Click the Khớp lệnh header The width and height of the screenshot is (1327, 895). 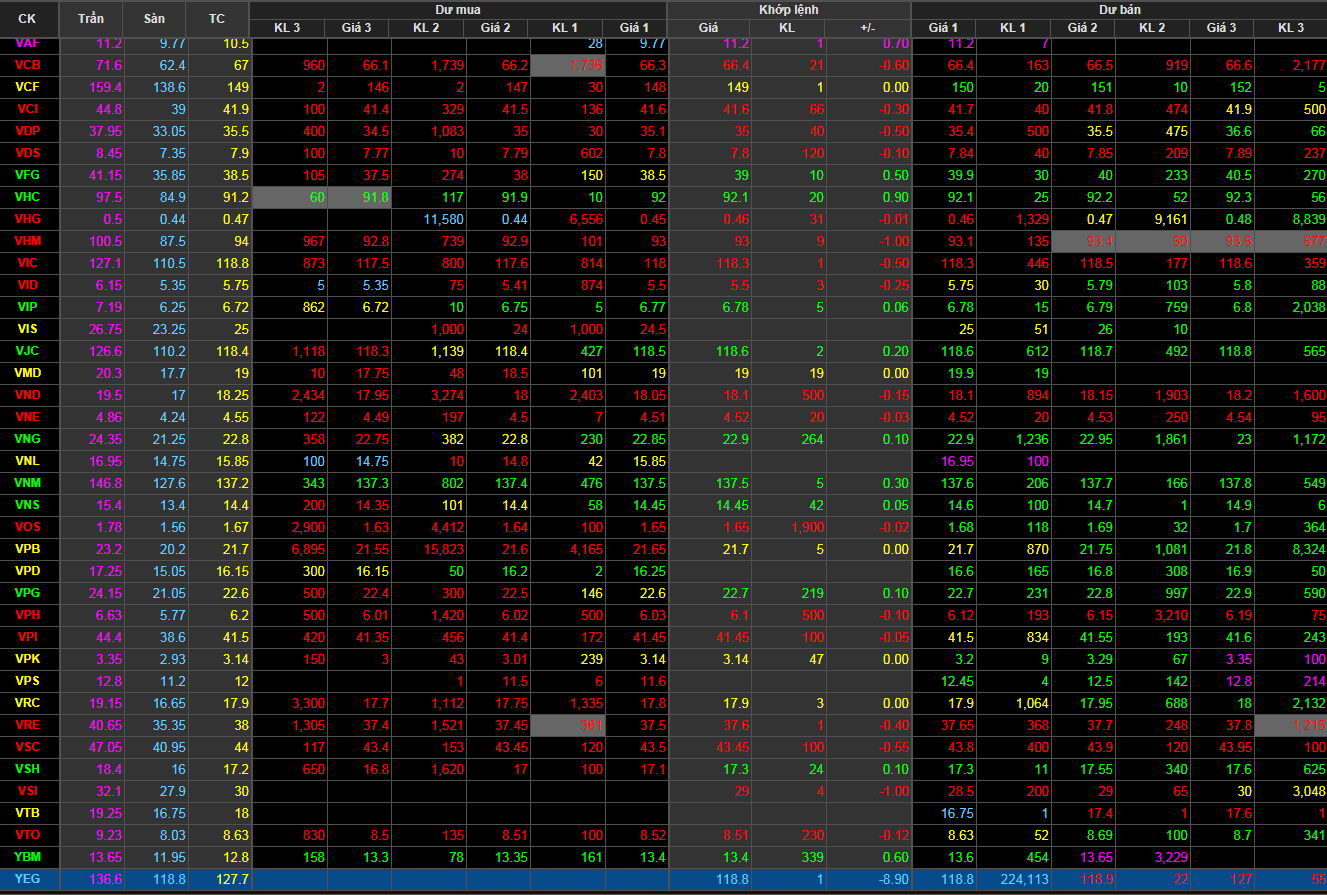point(789,9)
